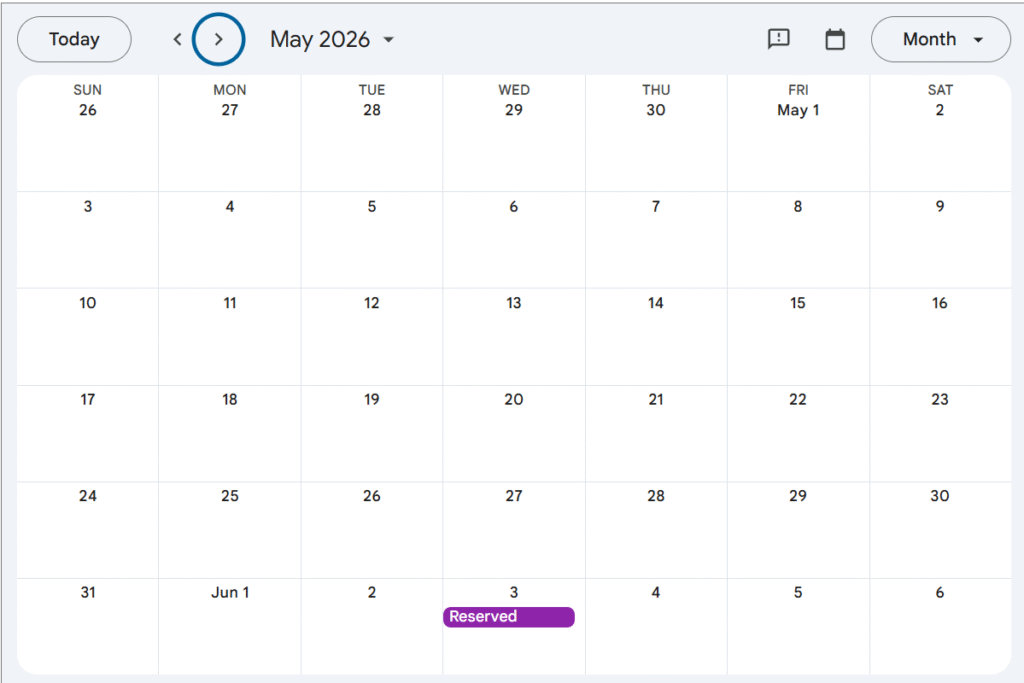Click day 13 in the calendar
1024x683 pixels.
point(514,303)
